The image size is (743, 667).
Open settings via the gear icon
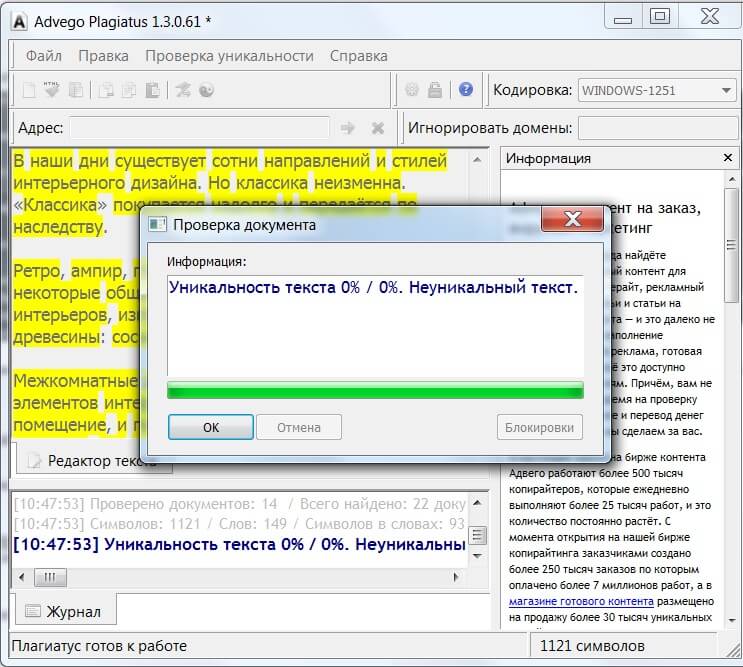(412, 90)
